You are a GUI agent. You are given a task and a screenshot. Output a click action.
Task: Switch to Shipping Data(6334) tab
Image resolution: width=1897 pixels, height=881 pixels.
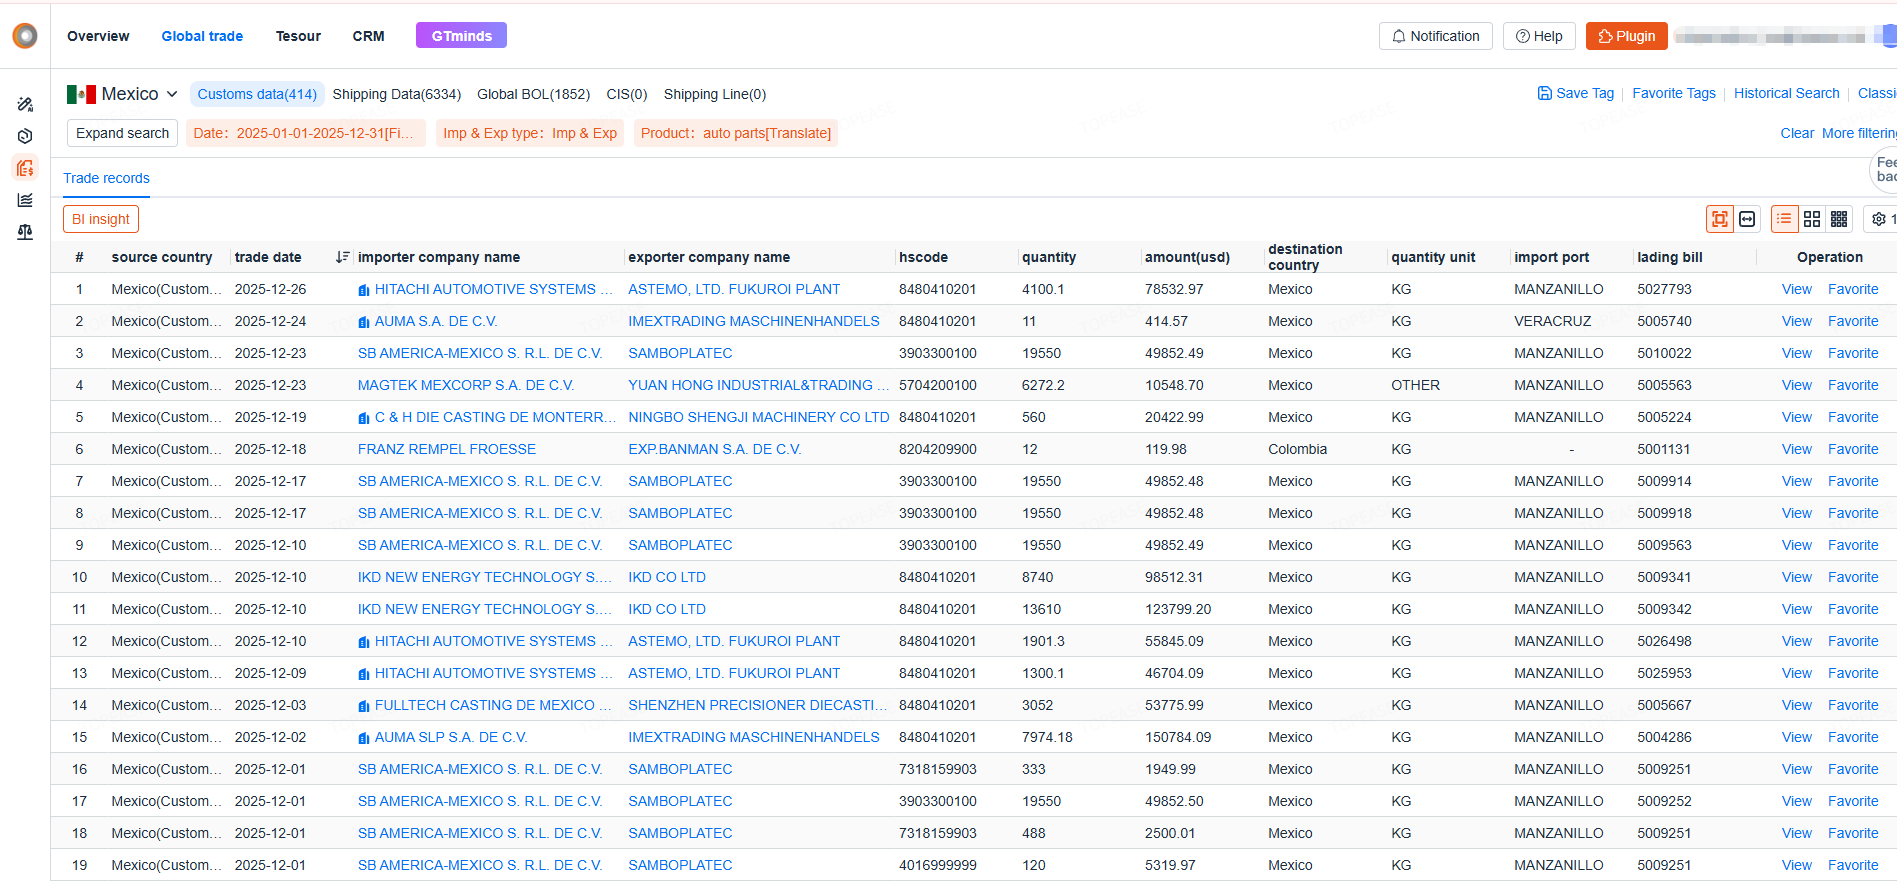click(396, 94)
